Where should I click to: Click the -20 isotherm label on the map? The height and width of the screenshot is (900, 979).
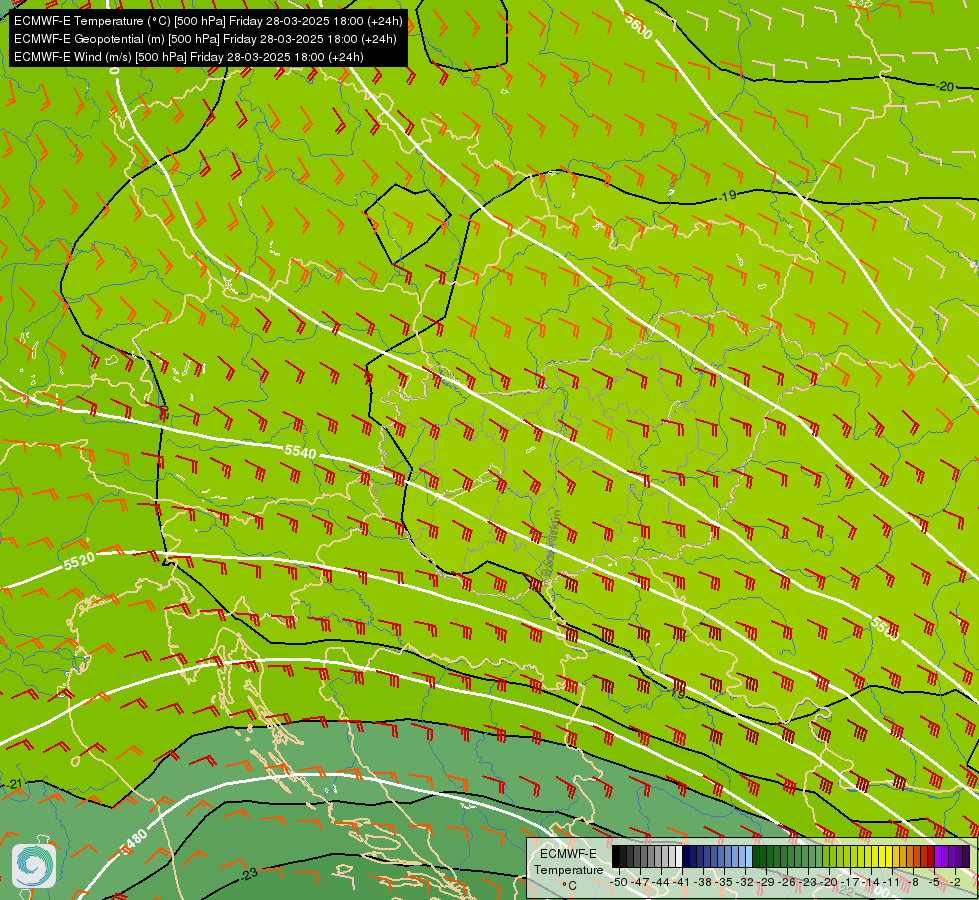point(945,87)
